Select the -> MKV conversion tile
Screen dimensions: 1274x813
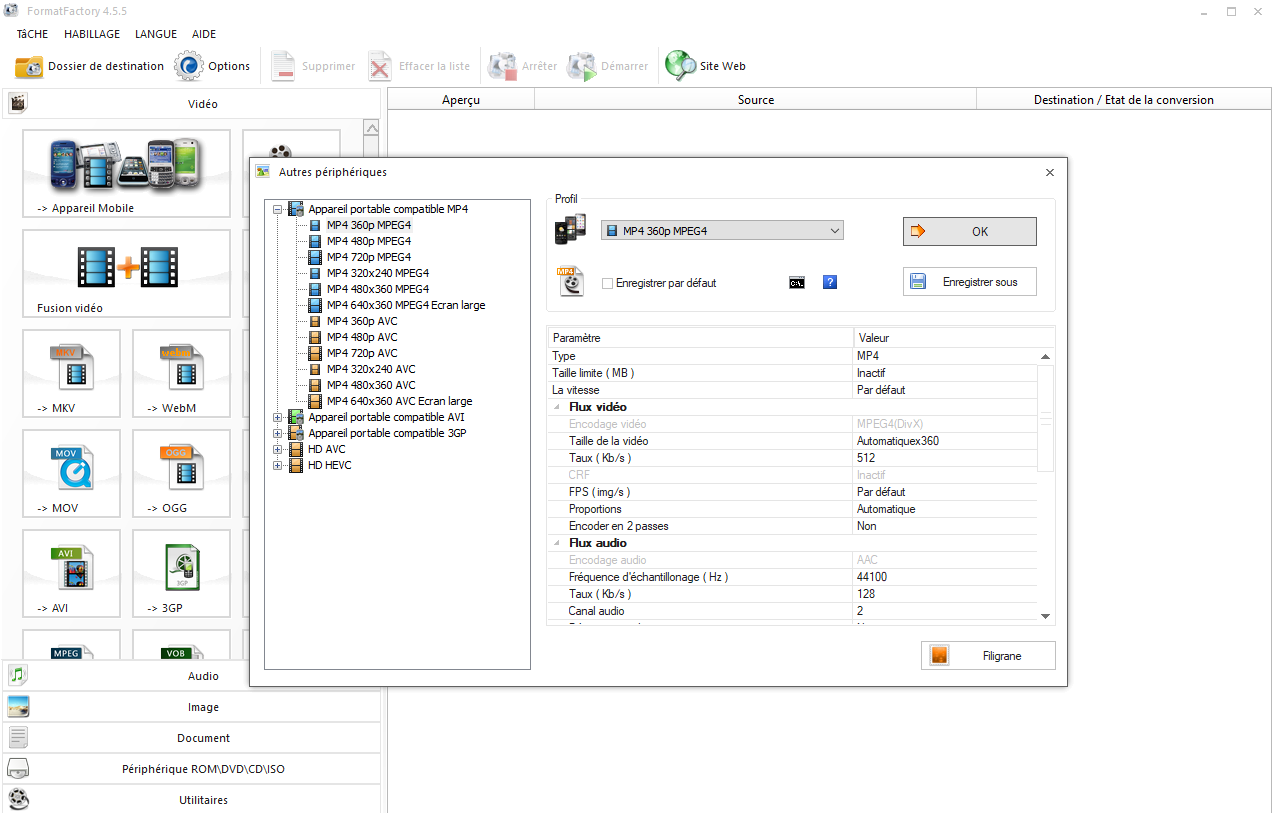click(x=71, y=373)
